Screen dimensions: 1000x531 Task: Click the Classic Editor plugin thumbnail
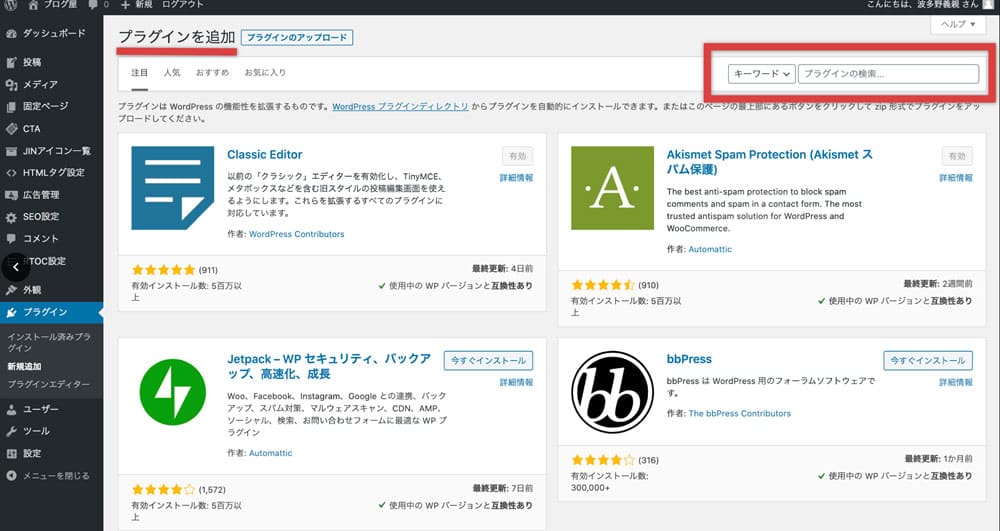click(173, 188)
